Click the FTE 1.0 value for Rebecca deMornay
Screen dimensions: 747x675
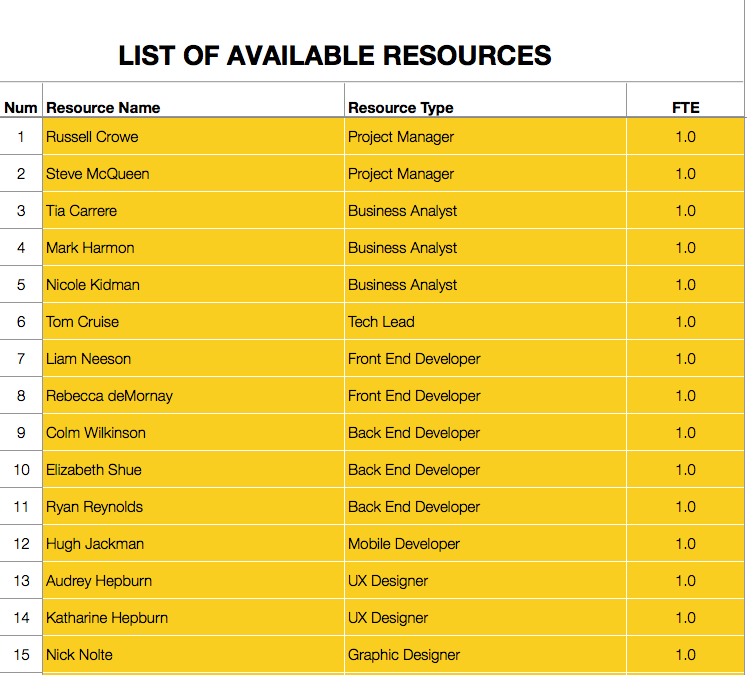pos(686,396)
